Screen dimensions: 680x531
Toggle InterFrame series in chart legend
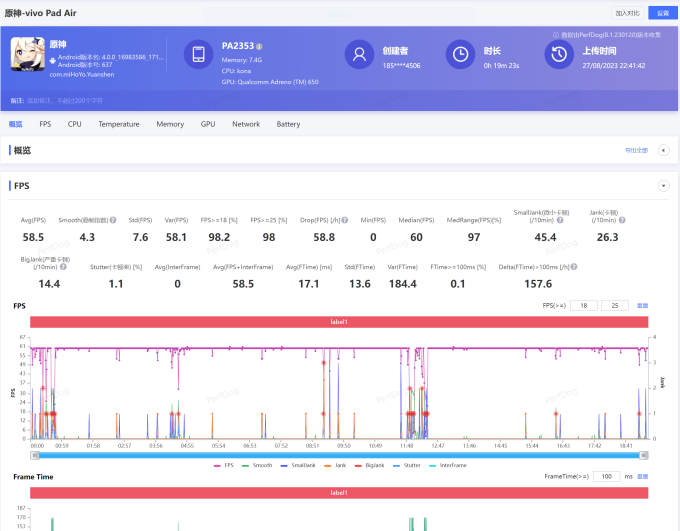coord(448,465)
